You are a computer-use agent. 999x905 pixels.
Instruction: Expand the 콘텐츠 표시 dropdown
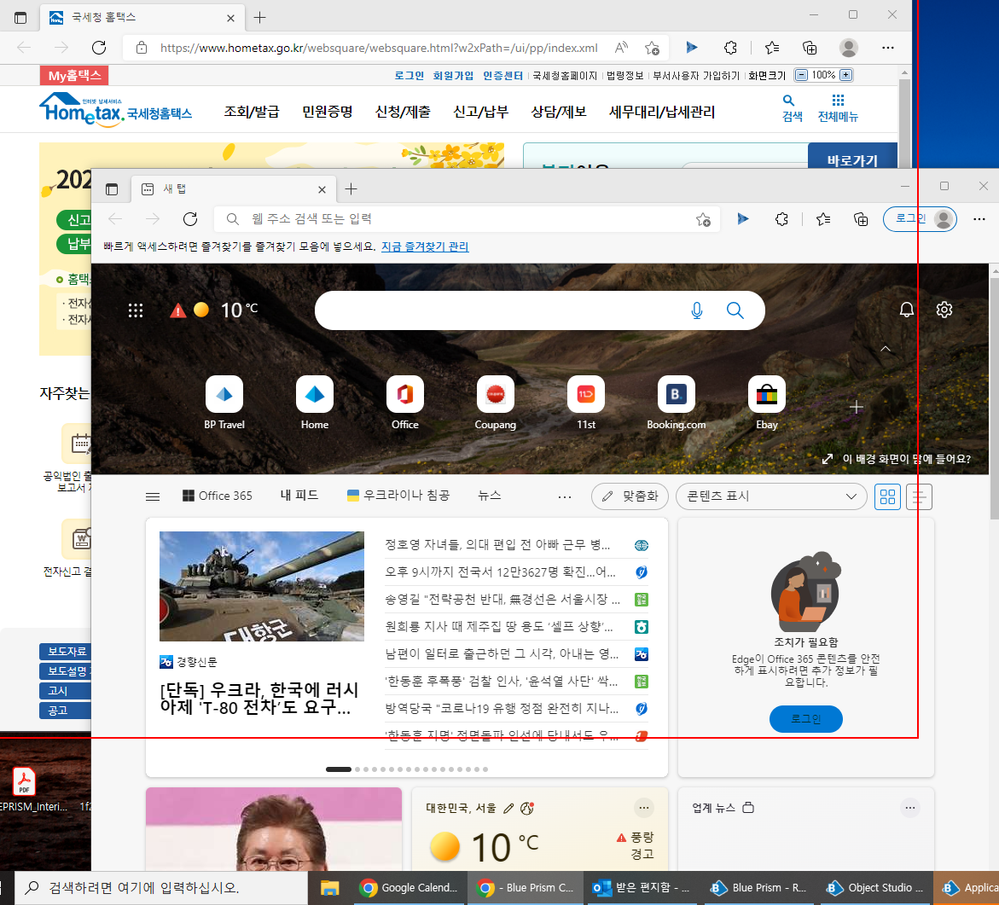point(770,496)
